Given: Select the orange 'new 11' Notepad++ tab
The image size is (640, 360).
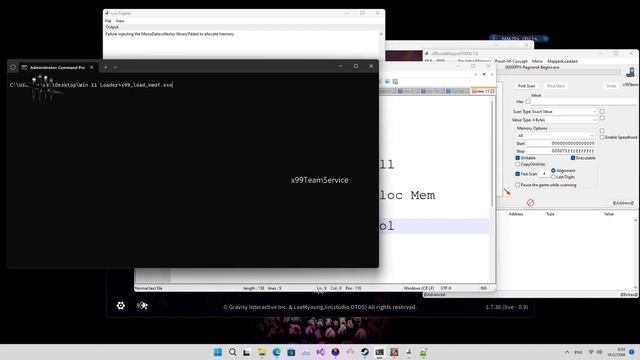Looking at the screenshot, I should [483, 91].
